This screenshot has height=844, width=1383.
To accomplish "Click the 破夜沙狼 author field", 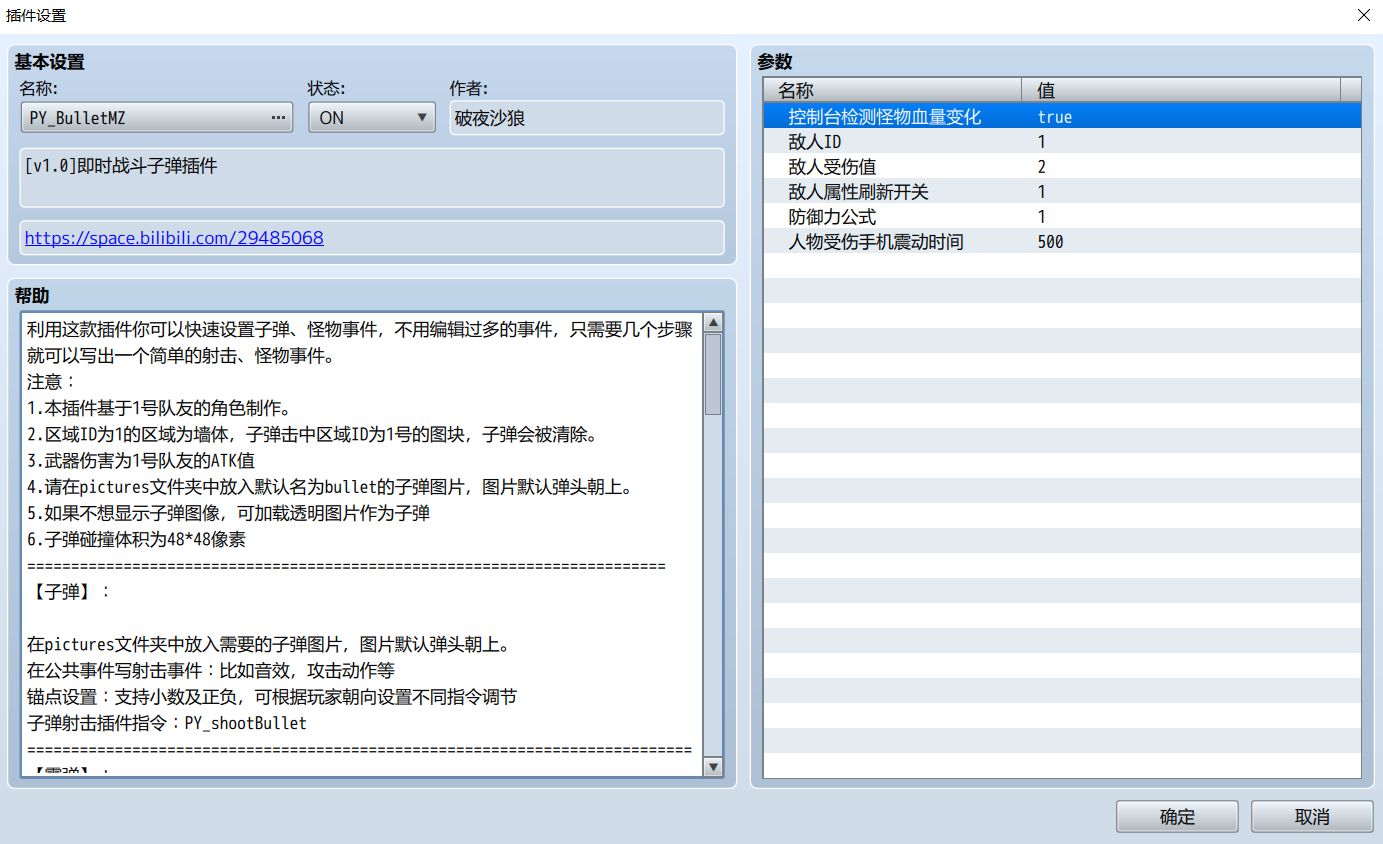I will tap(586, 117).
